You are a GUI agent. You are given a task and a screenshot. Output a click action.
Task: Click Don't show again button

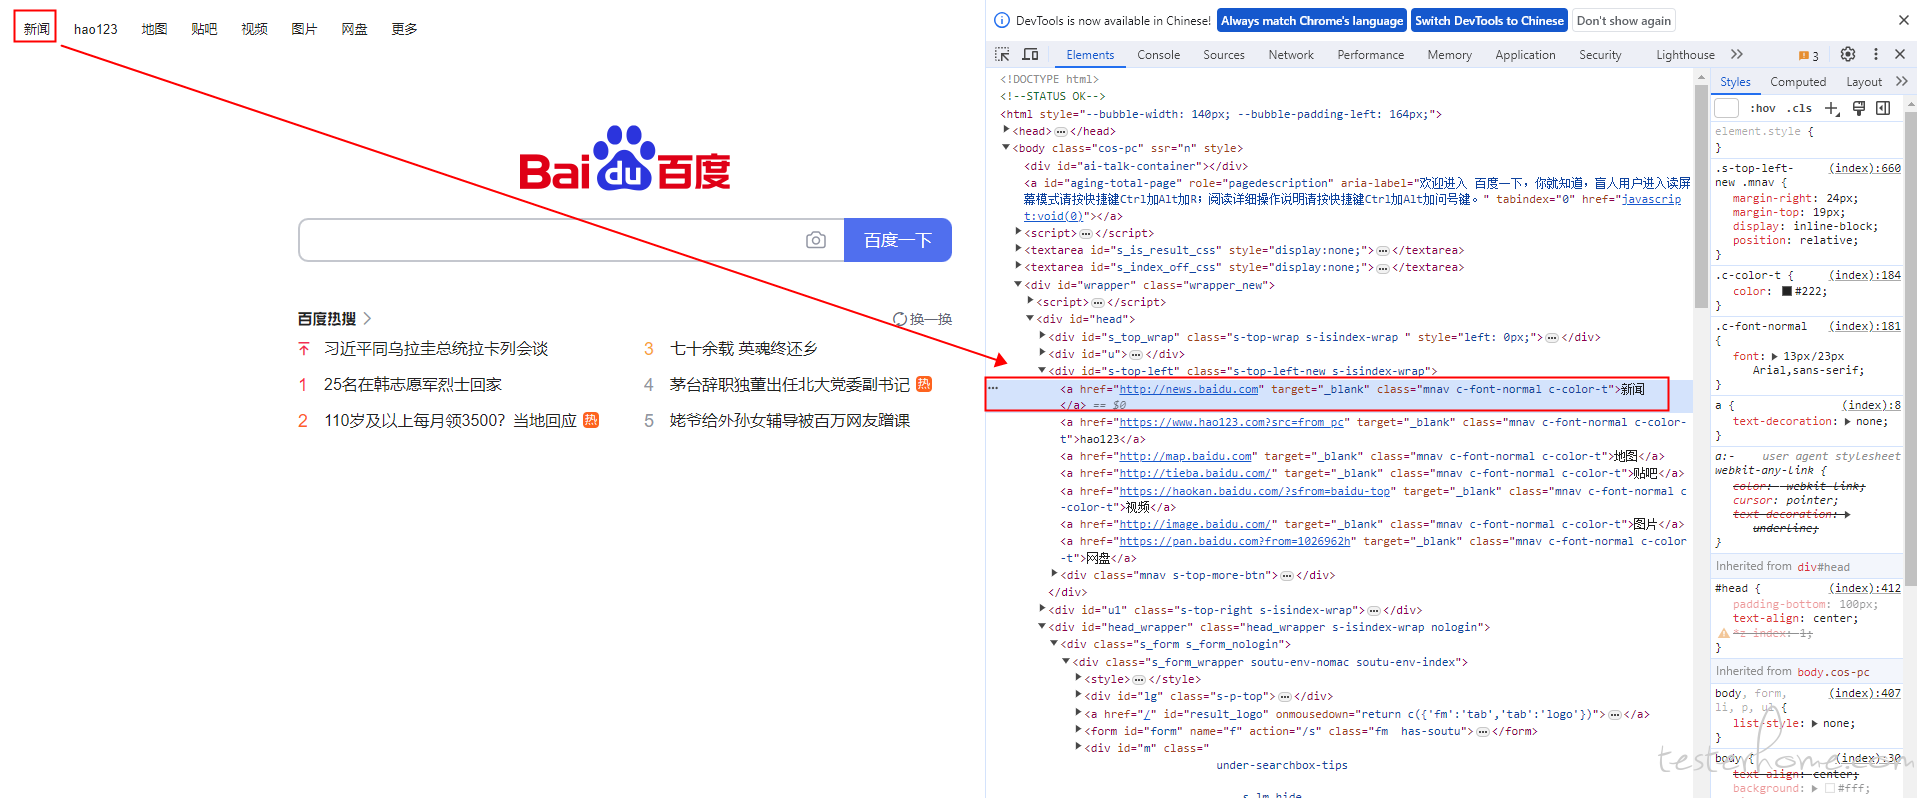pos(1623,20)
